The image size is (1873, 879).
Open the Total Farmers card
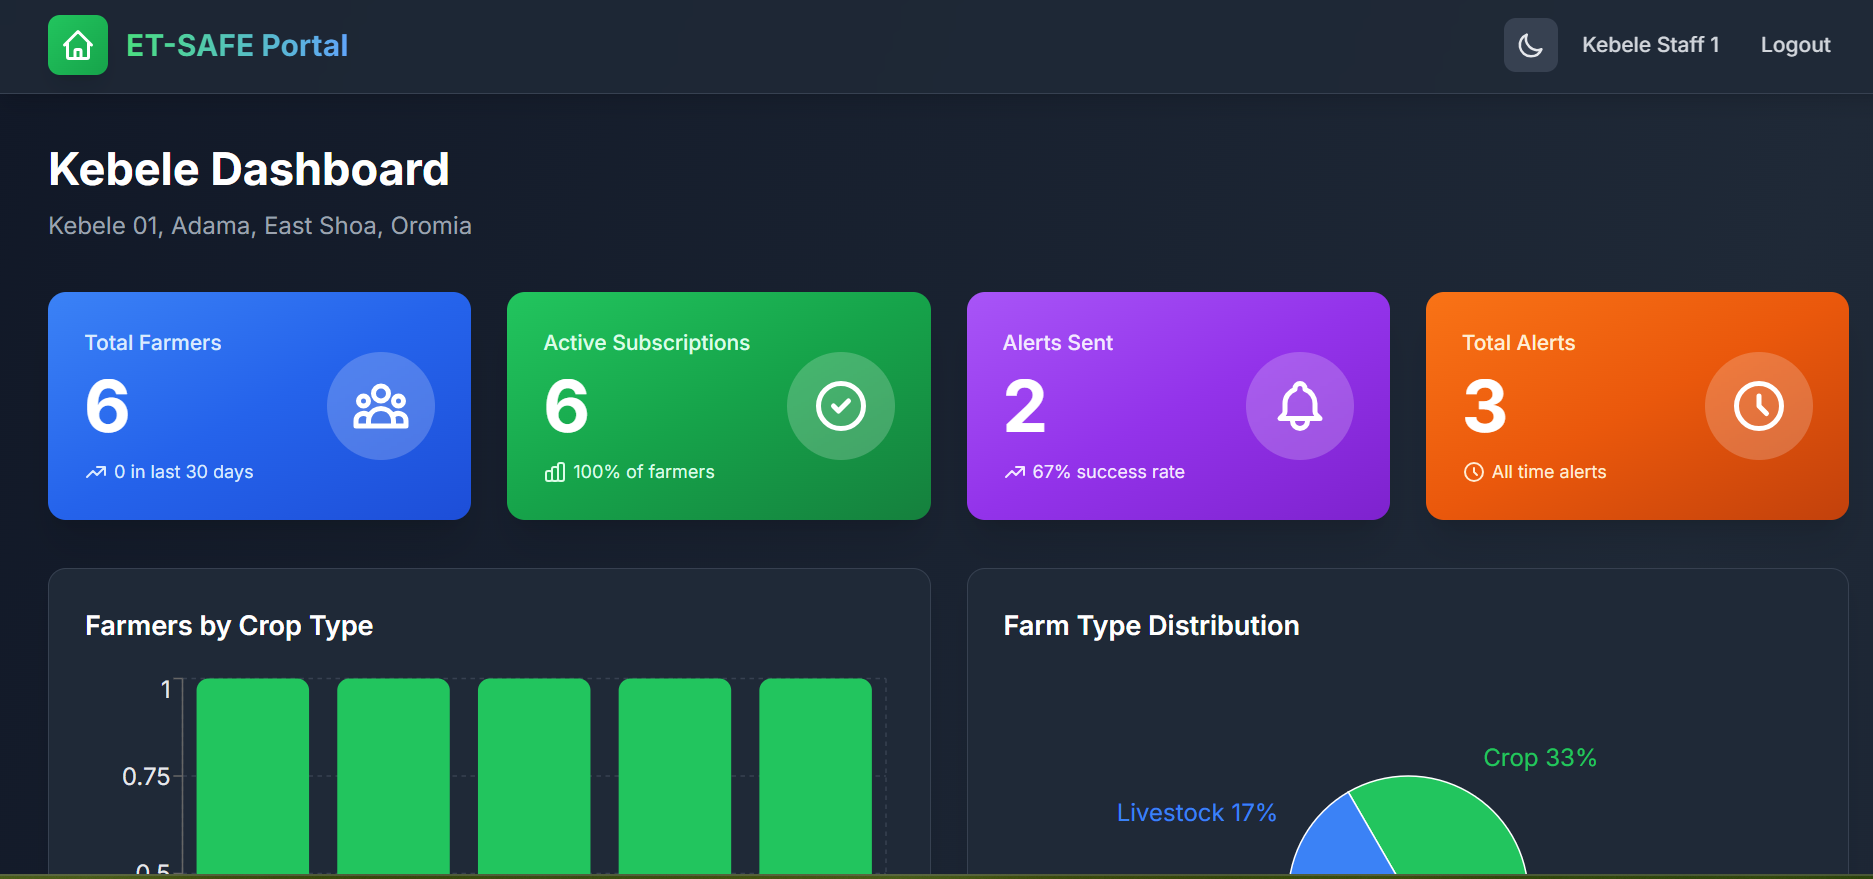point(259,406)
